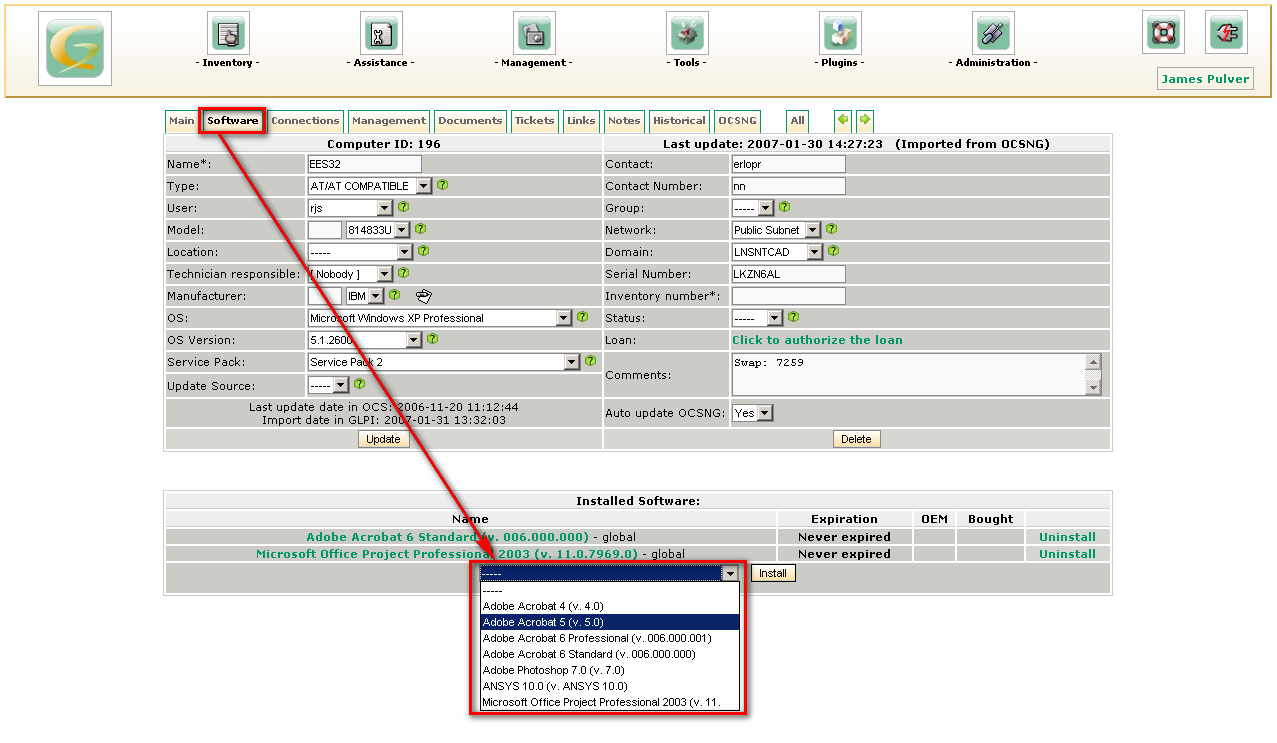
Task: Click help icon next to Domain dropdown
Action: click(x=833, y=251)
